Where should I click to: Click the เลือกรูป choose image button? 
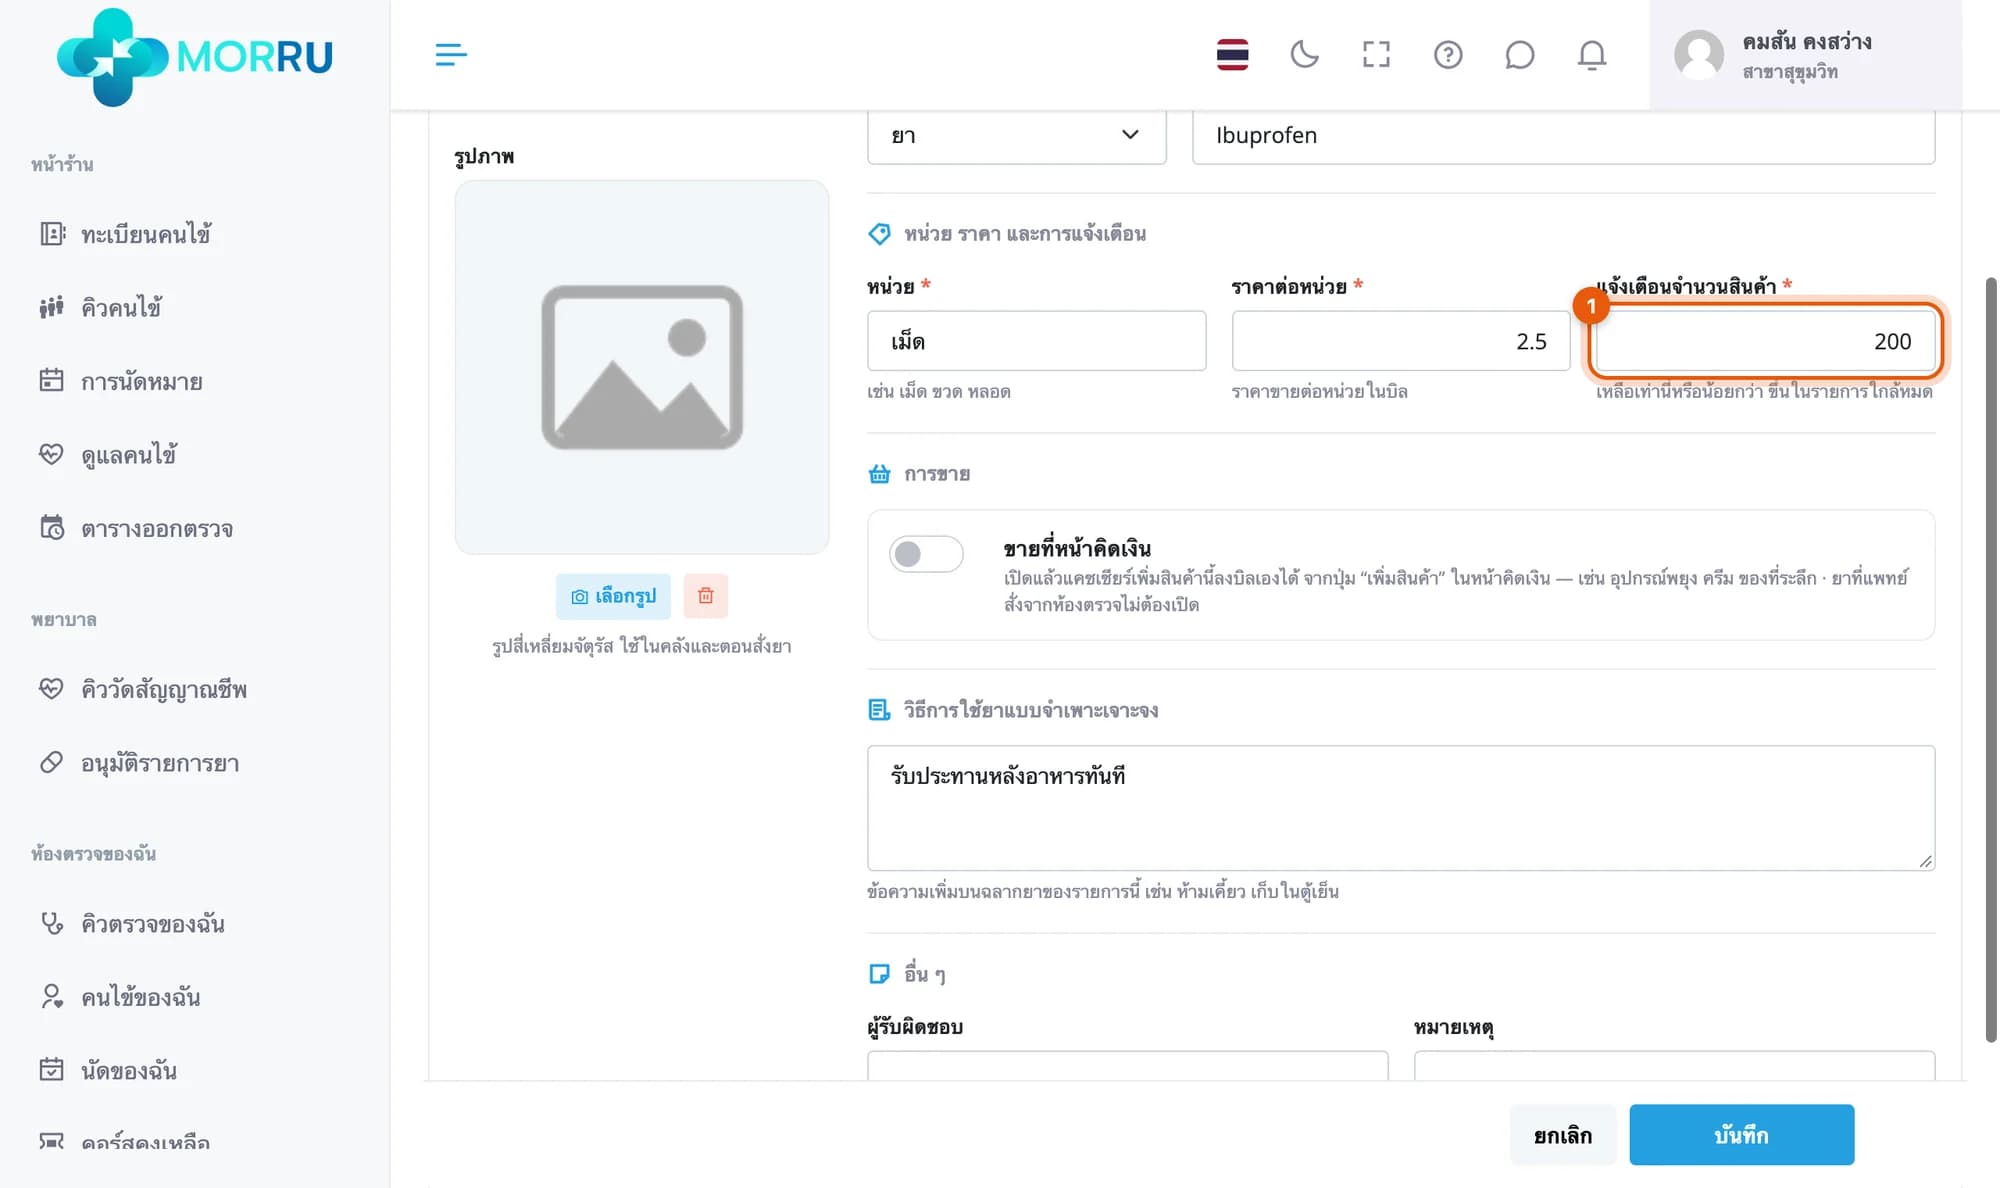point(613,596)
